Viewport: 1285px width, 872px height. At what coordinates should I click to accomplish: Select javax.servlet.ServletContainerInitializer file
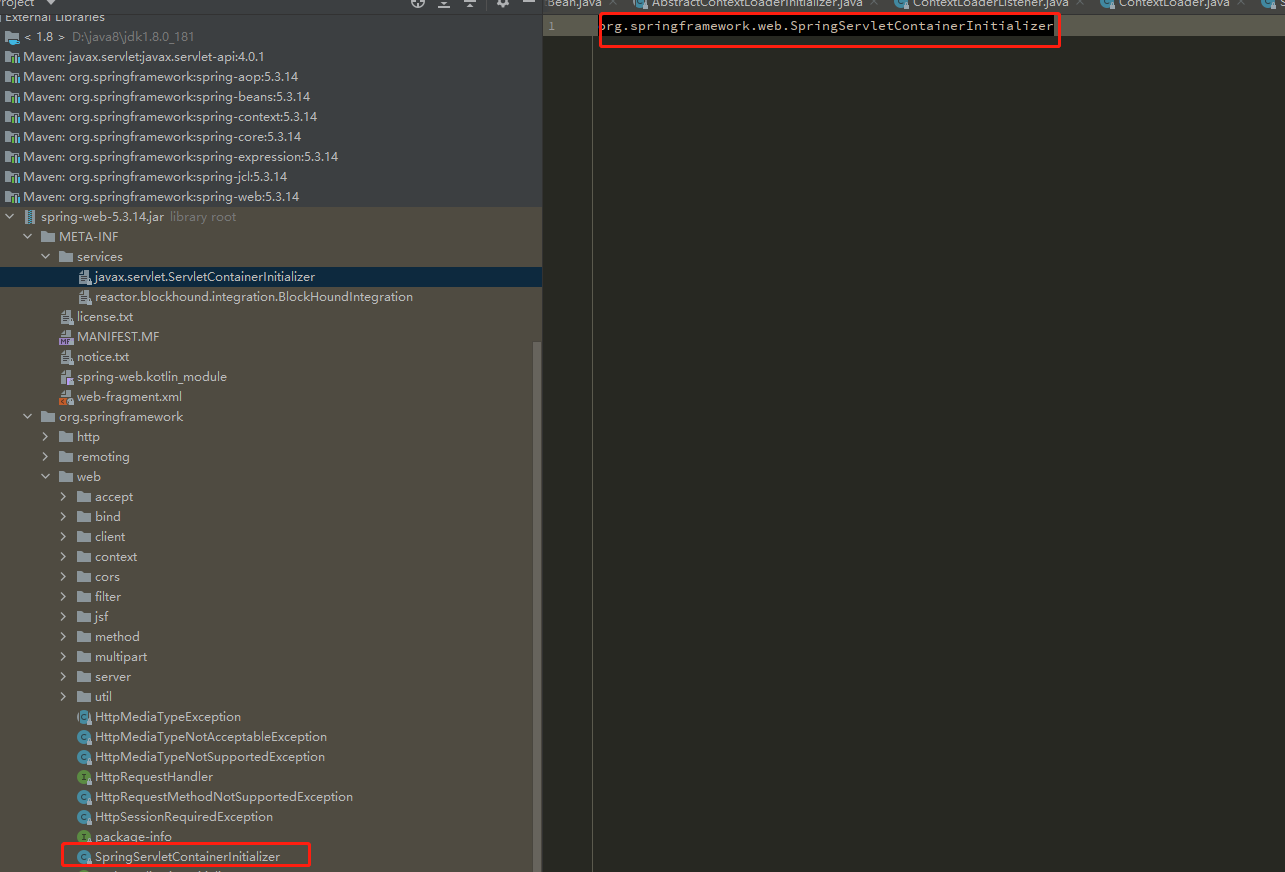[205, 277]
